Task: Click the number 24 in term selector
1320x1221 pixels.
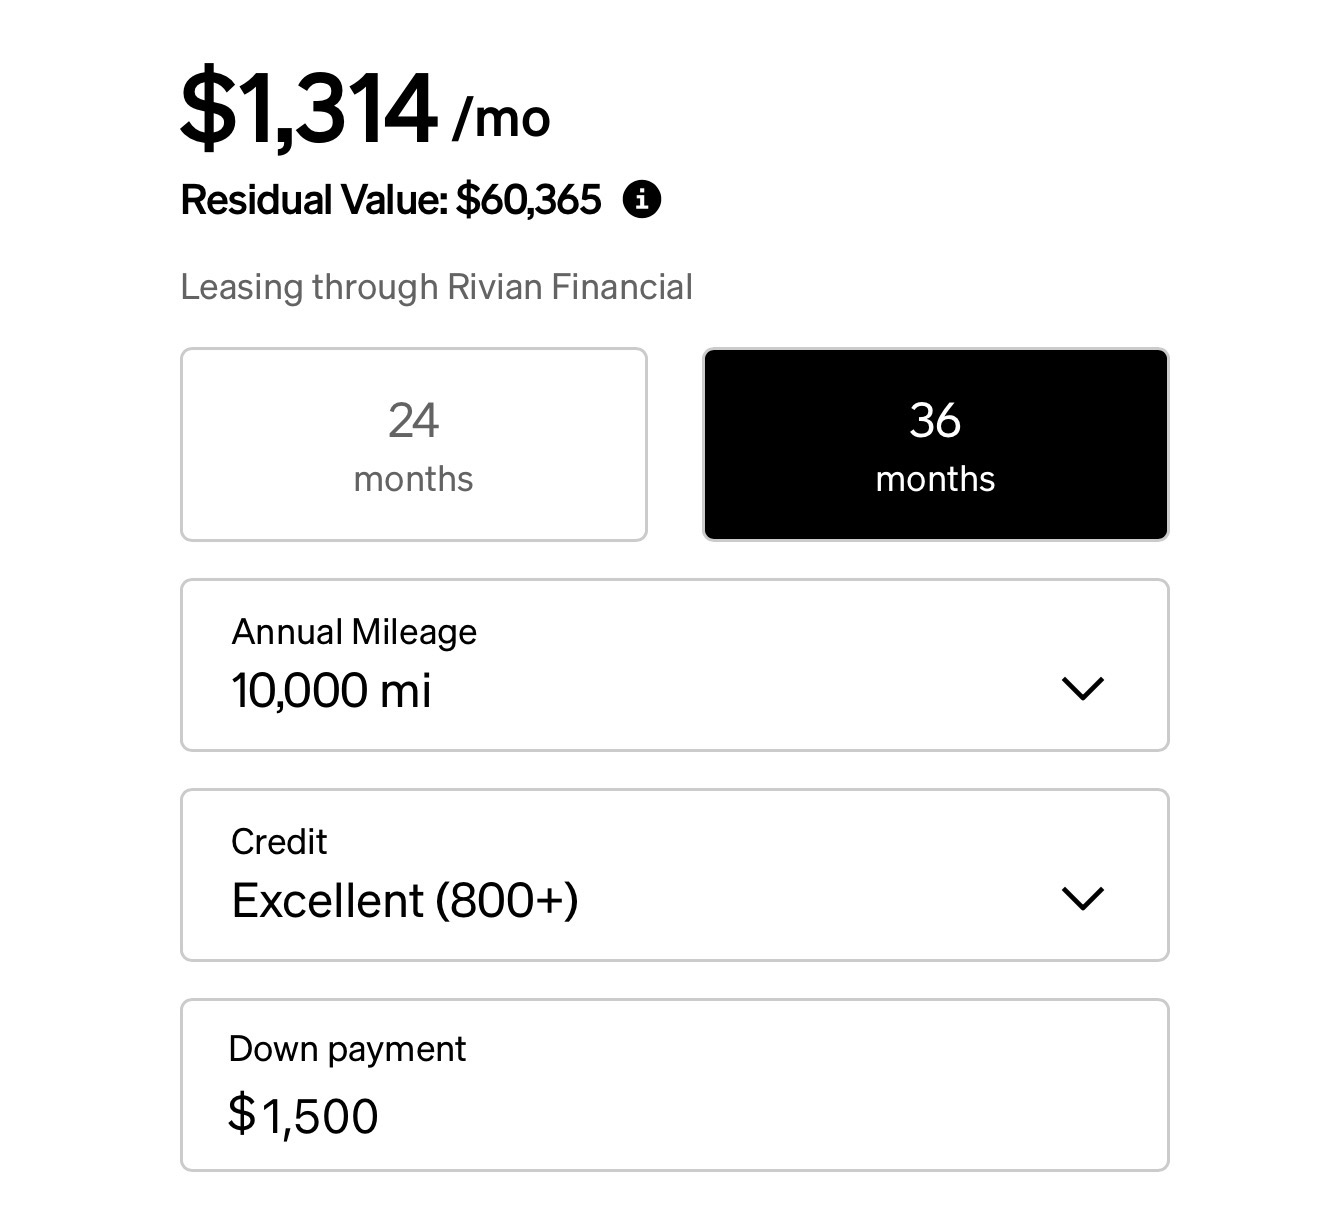Action: click(413, 421)
